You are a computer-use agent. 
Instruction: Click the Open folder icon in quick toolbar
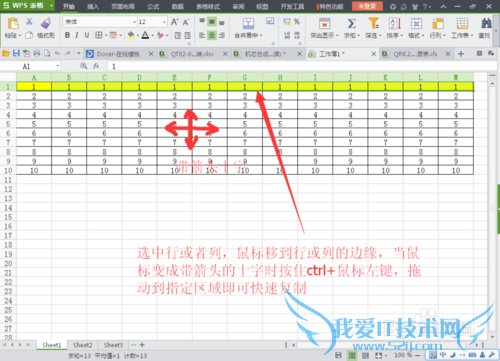pos(6,53)
